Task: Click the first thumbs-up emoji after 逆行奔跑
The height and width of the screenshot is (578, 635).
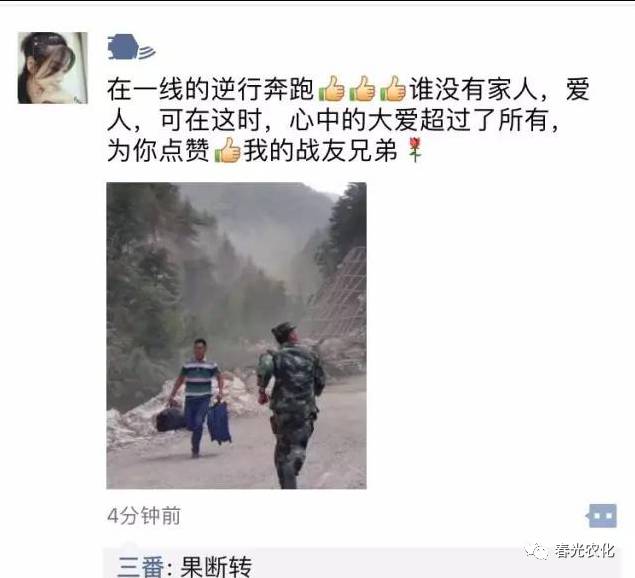Action: (332, 88)
